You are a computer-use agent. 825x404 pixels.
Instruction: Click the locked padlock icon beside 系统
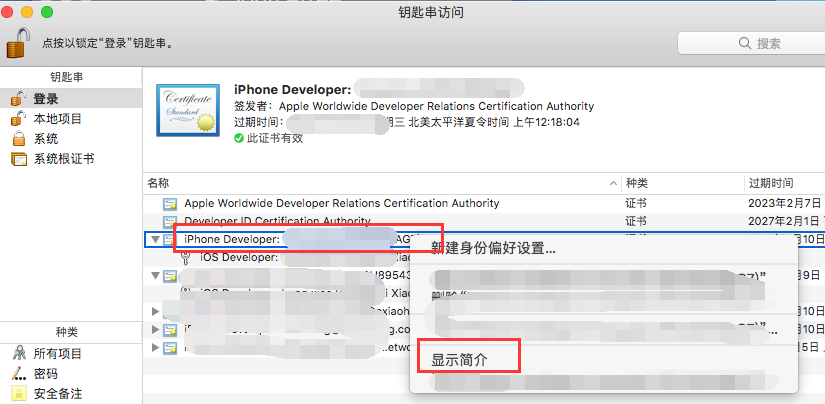click(x=19, y=139)
